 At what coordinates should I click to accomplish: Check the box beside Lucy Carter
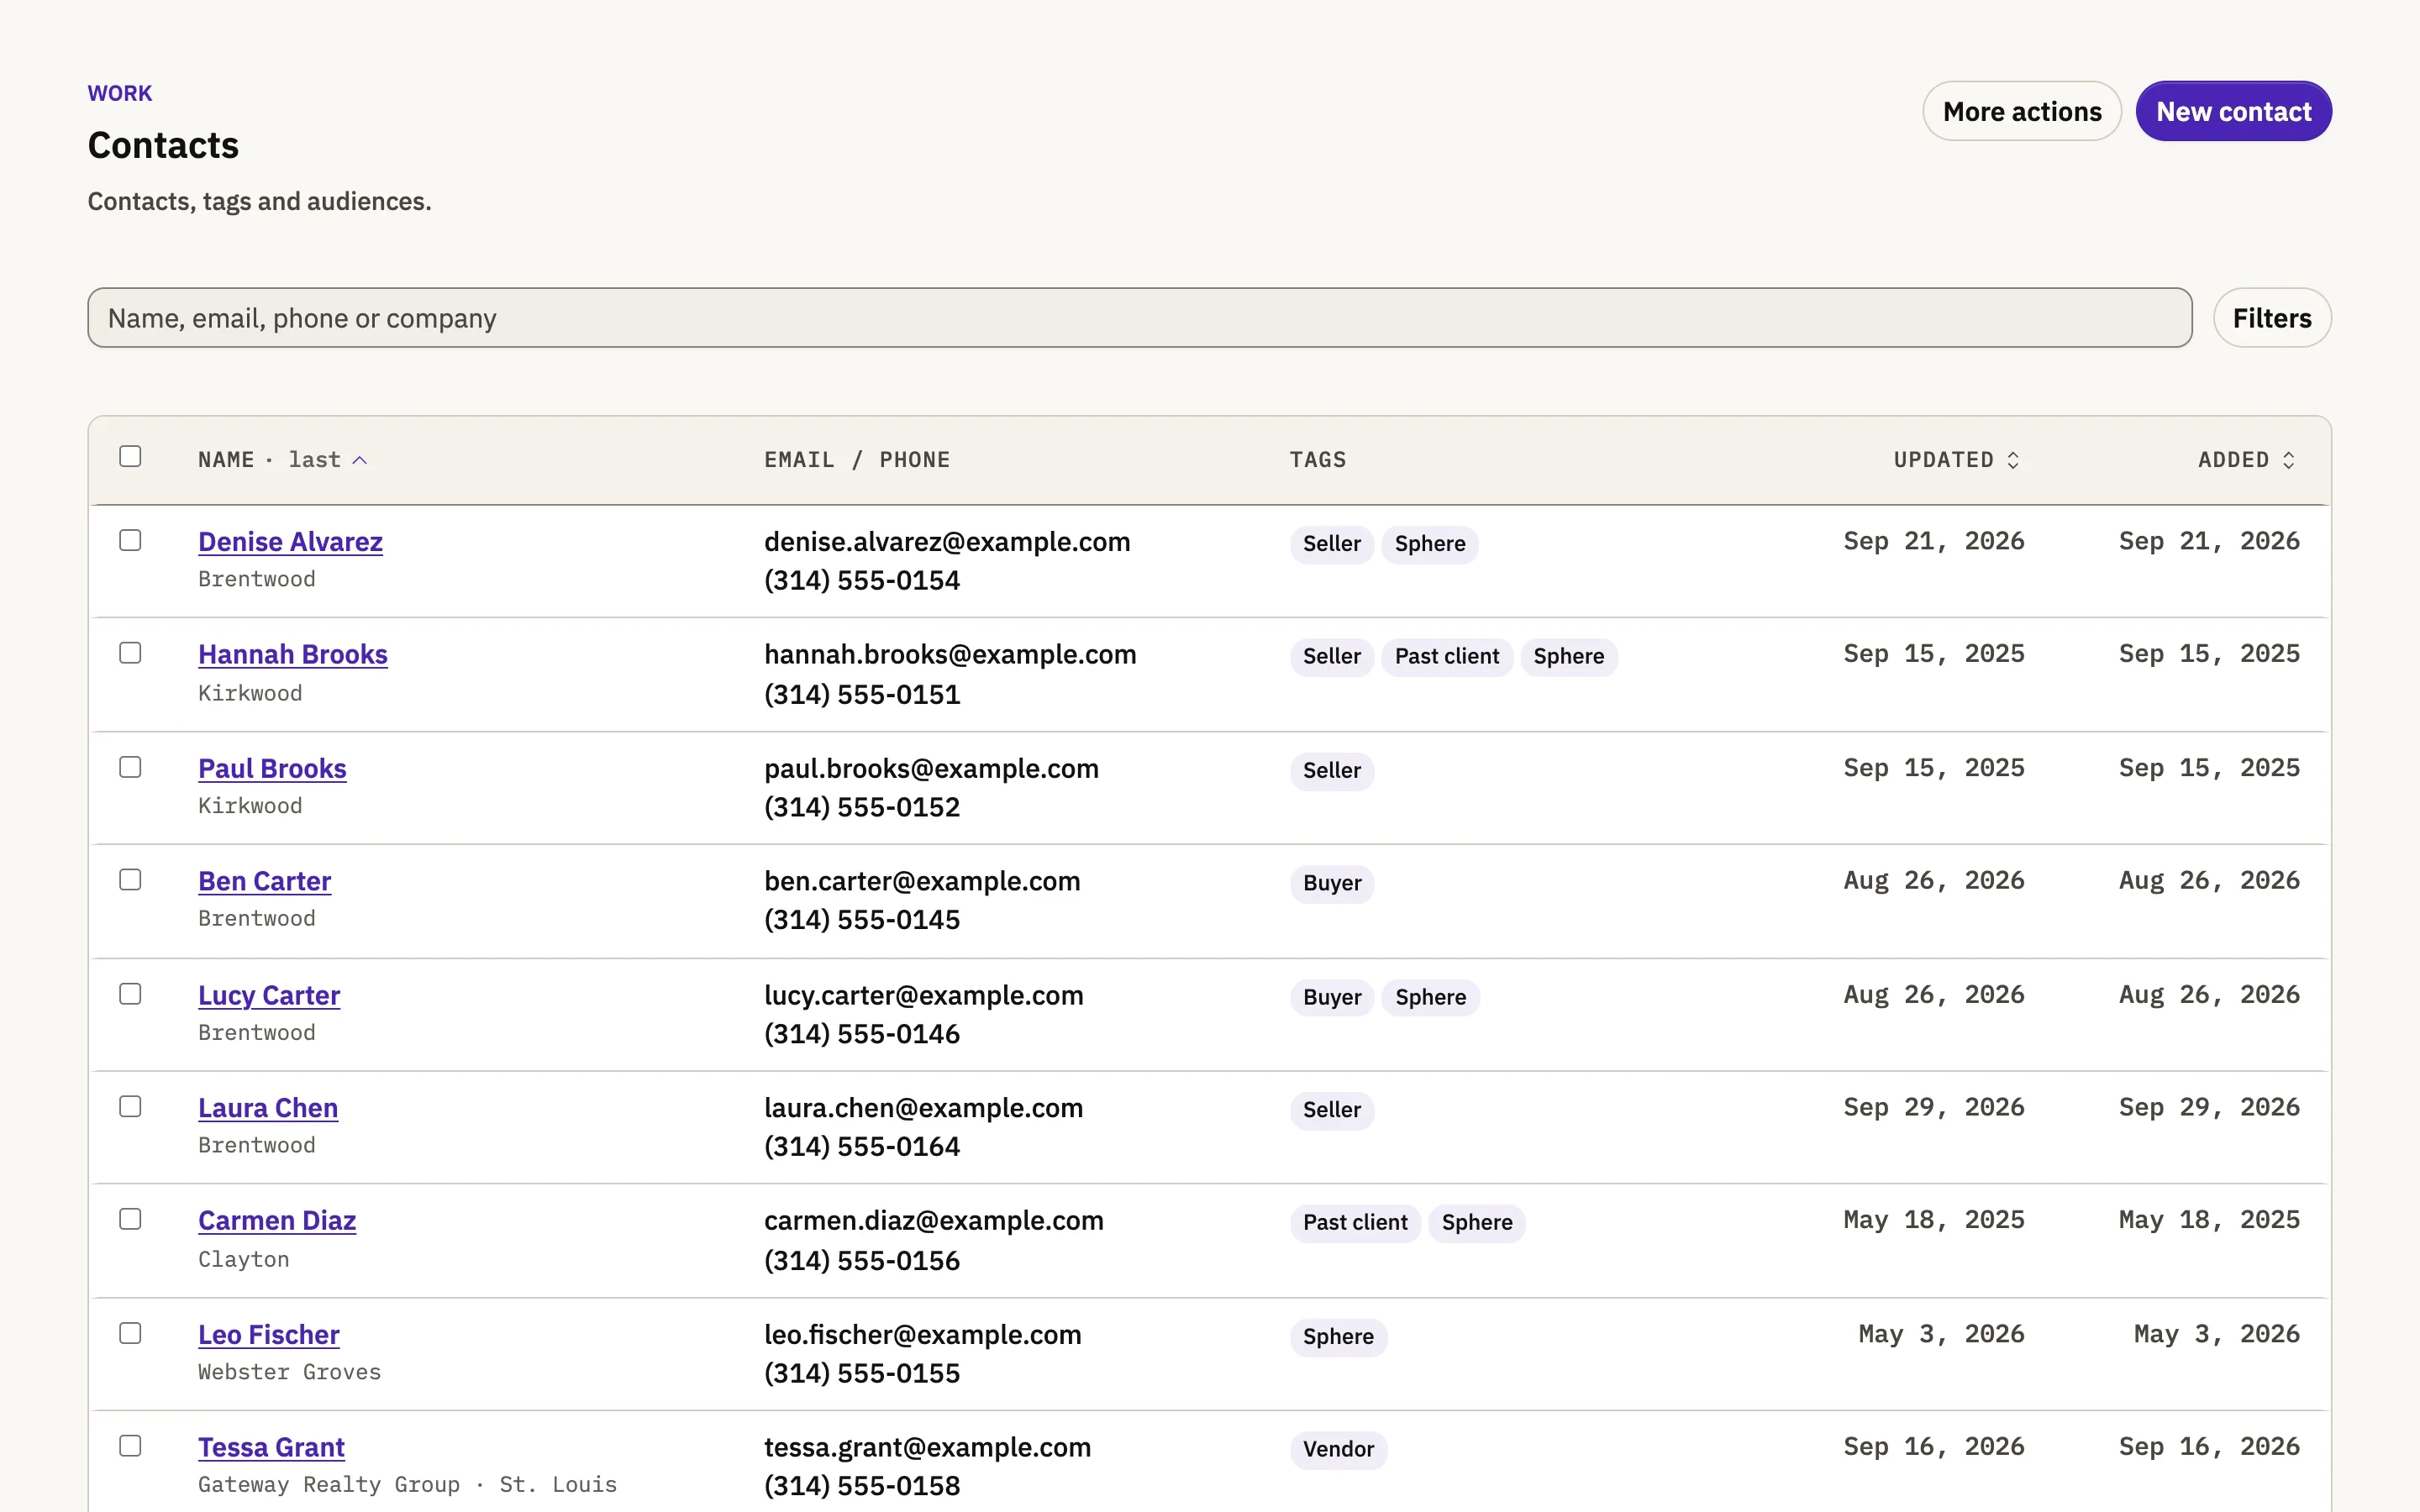coord(130,994)
